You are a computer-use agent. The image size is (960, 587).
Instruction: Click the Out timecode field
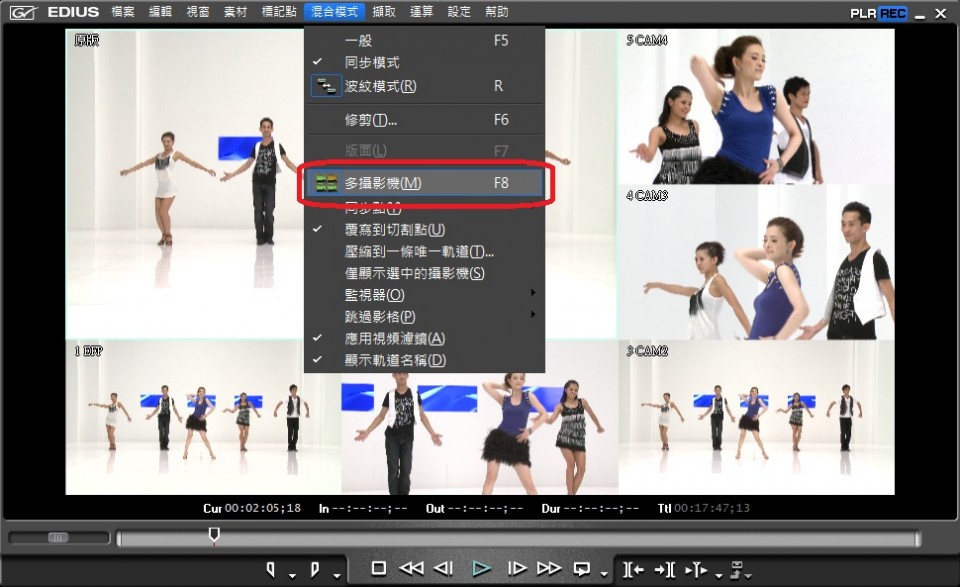(x=485, y=508)
